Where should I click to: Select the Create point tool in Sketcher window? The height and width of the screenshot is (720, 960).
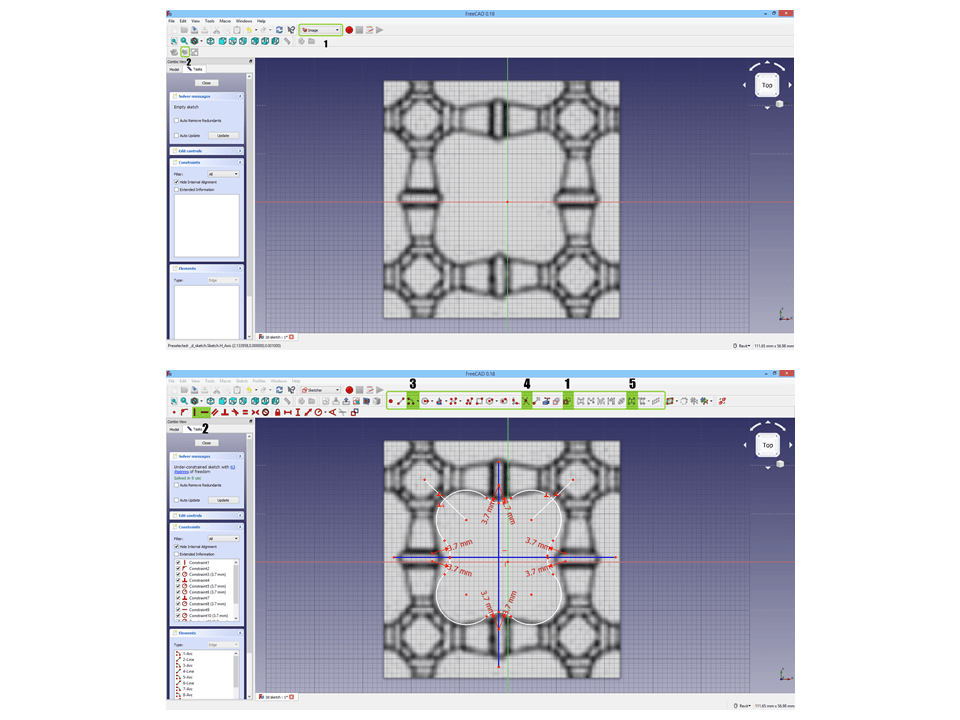coord(391,401)
